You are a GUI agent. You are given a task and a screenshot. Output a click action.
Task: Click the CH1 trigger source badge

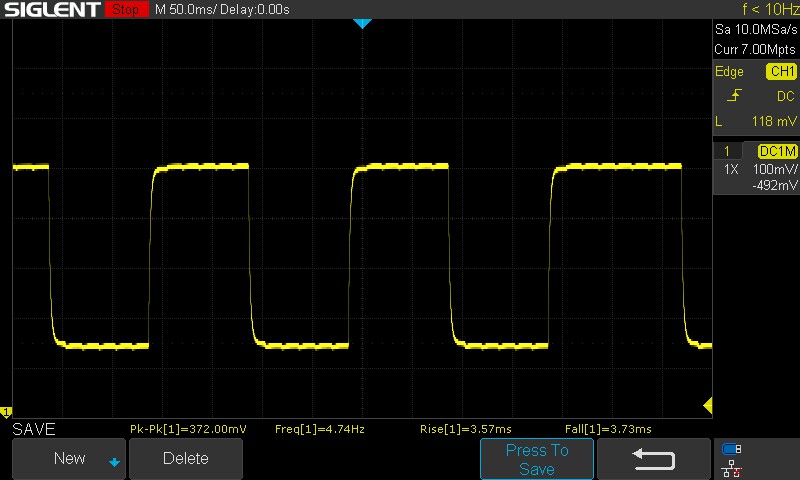(x=781, y=71)
